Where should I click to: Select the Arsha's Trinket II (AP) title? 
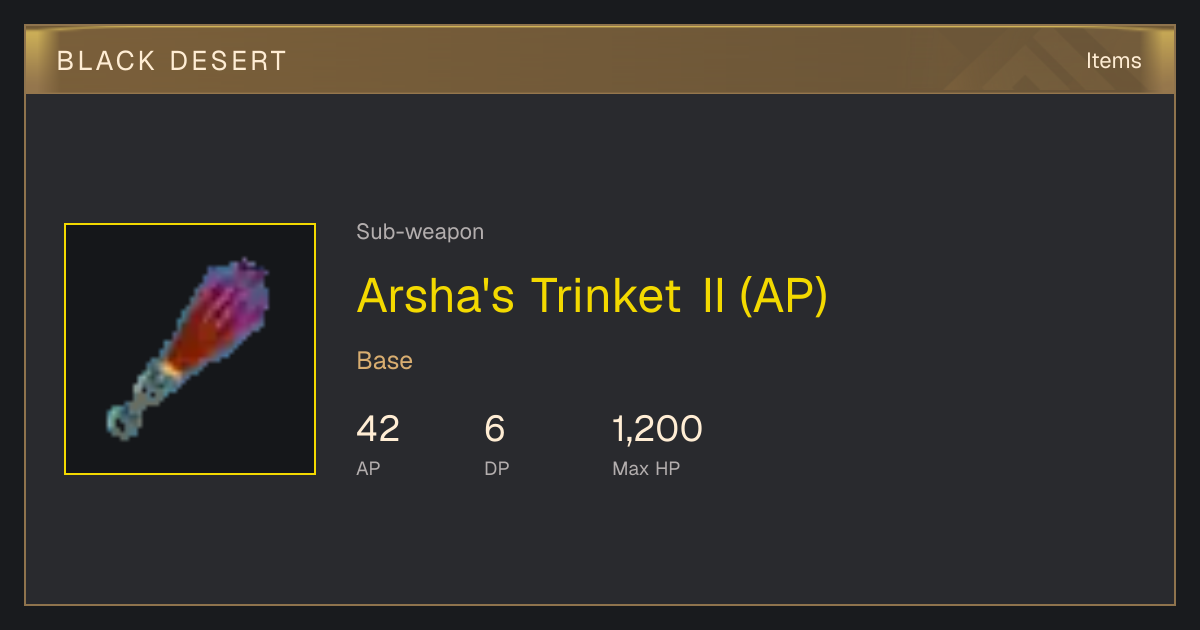592,296
